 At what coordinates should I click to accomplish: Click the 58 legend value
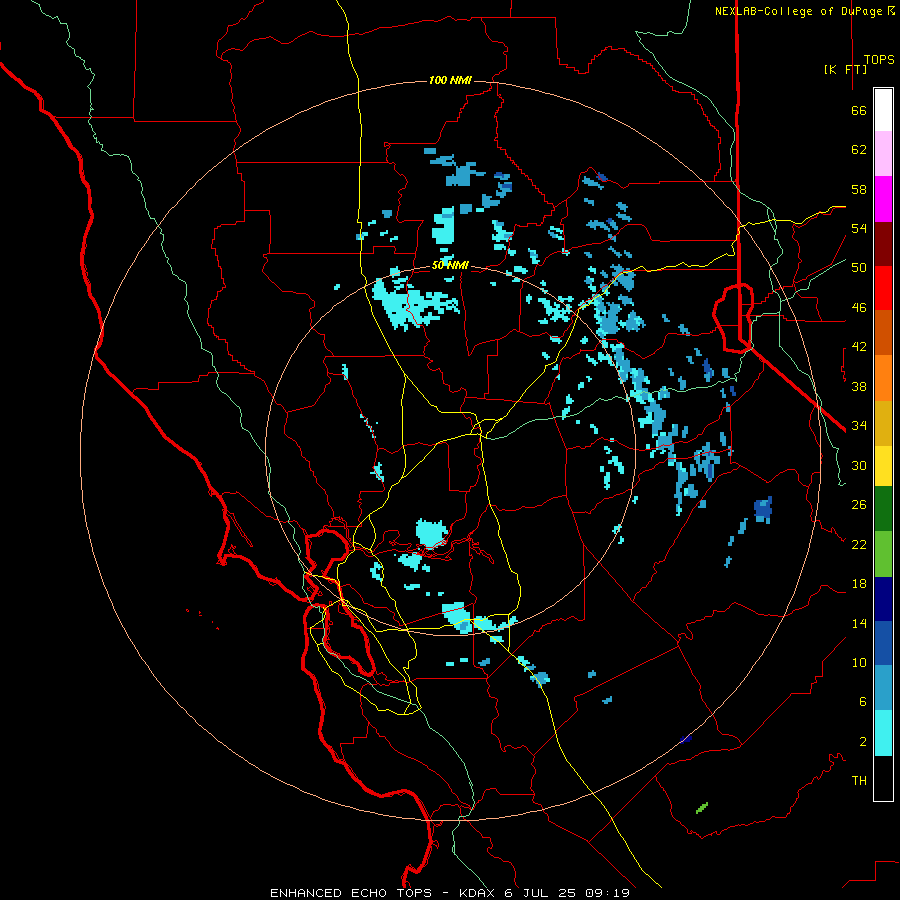[859, 189]
